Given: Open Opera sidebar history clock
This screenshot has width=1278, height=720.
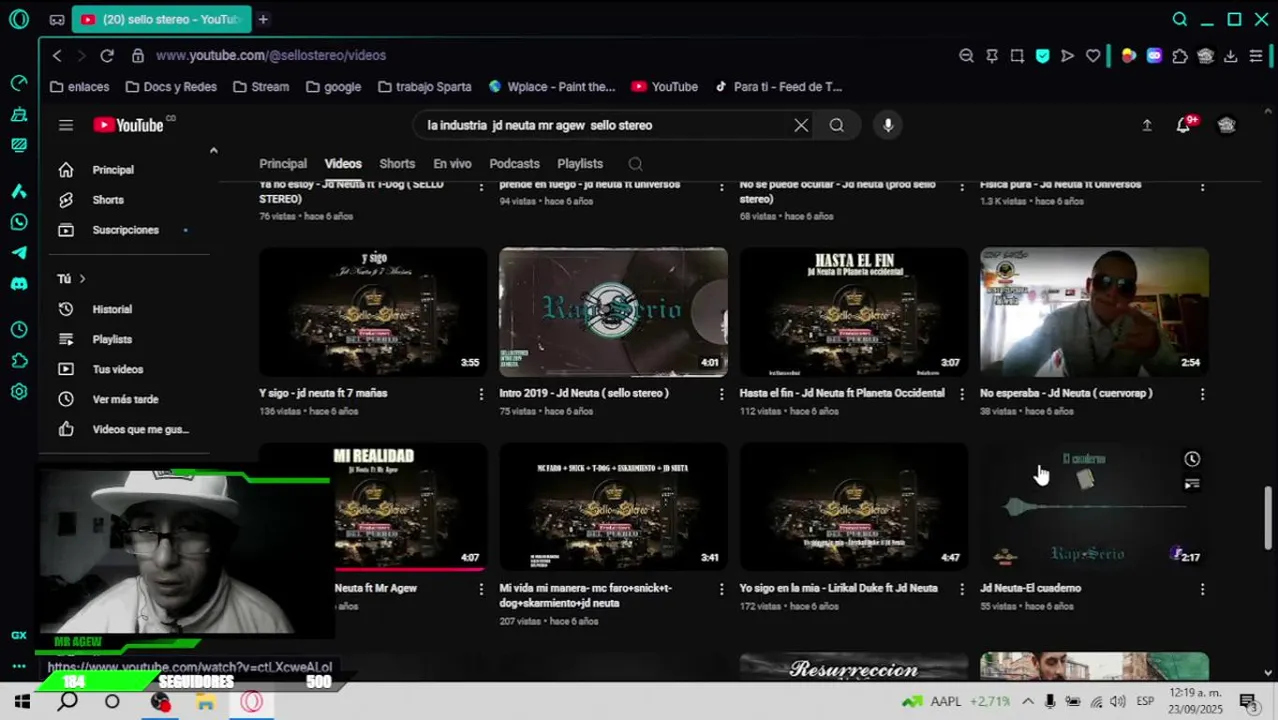Looking at the screenshot, I should coord(19,330).
